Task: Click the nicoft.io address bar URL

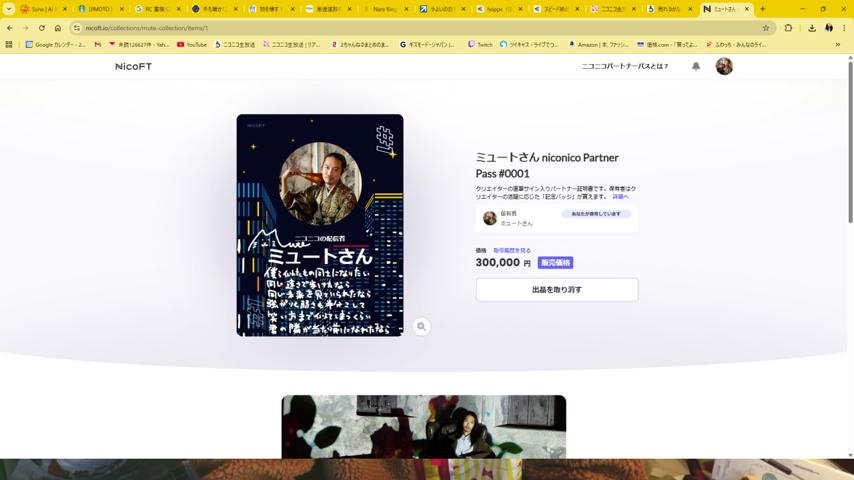Action: [x=147, y=28]
